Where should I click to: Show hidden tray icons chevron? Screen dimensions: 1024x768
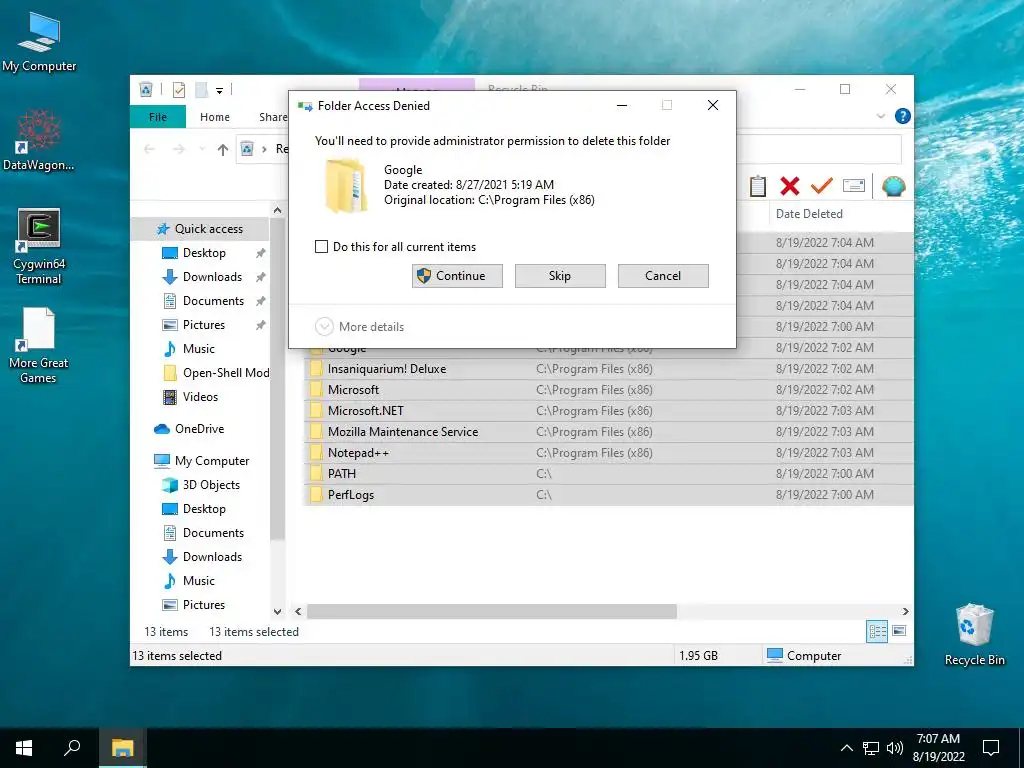(846, 748)
